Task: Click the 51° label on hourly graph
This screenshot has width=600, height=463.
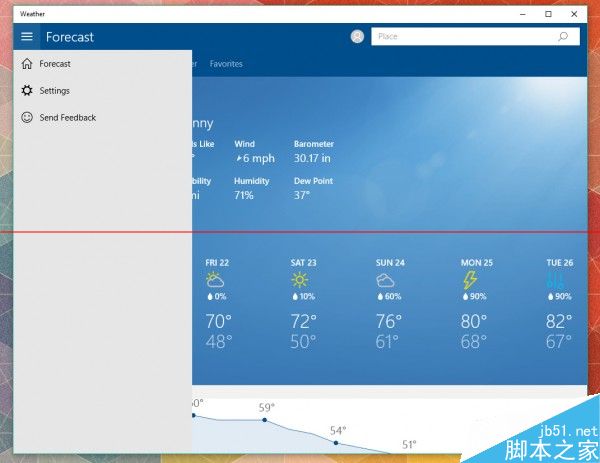Action: (x=409, y=445)
